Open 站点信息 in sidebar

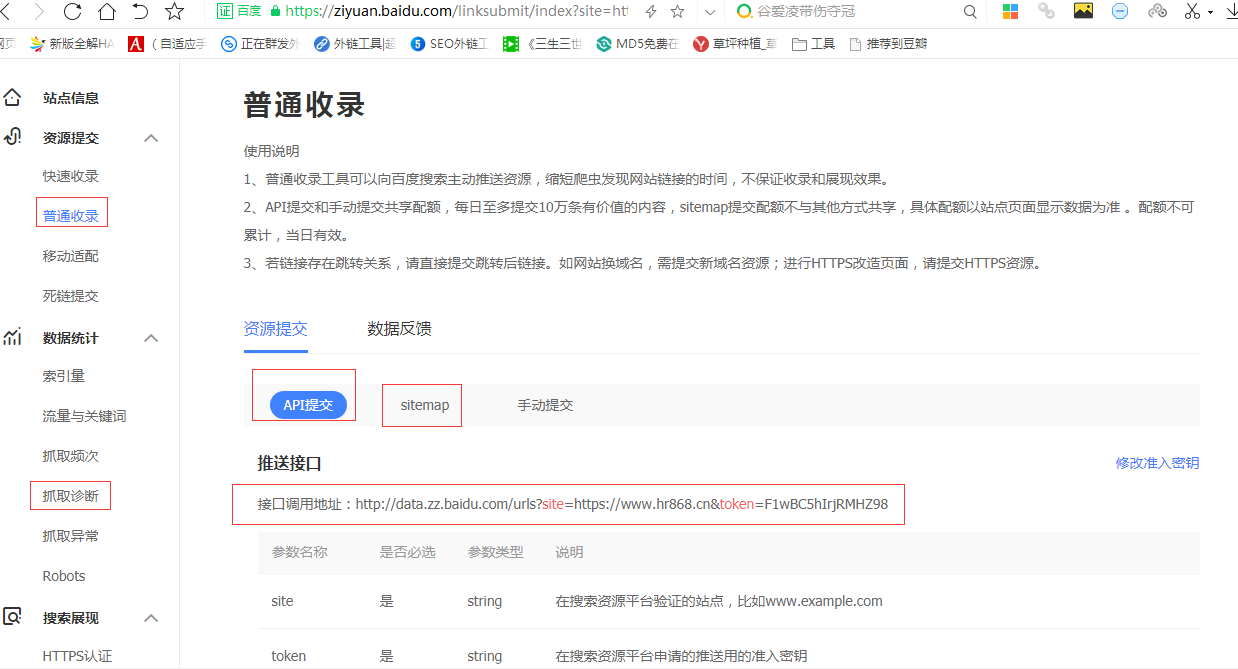tap(71, 98)
